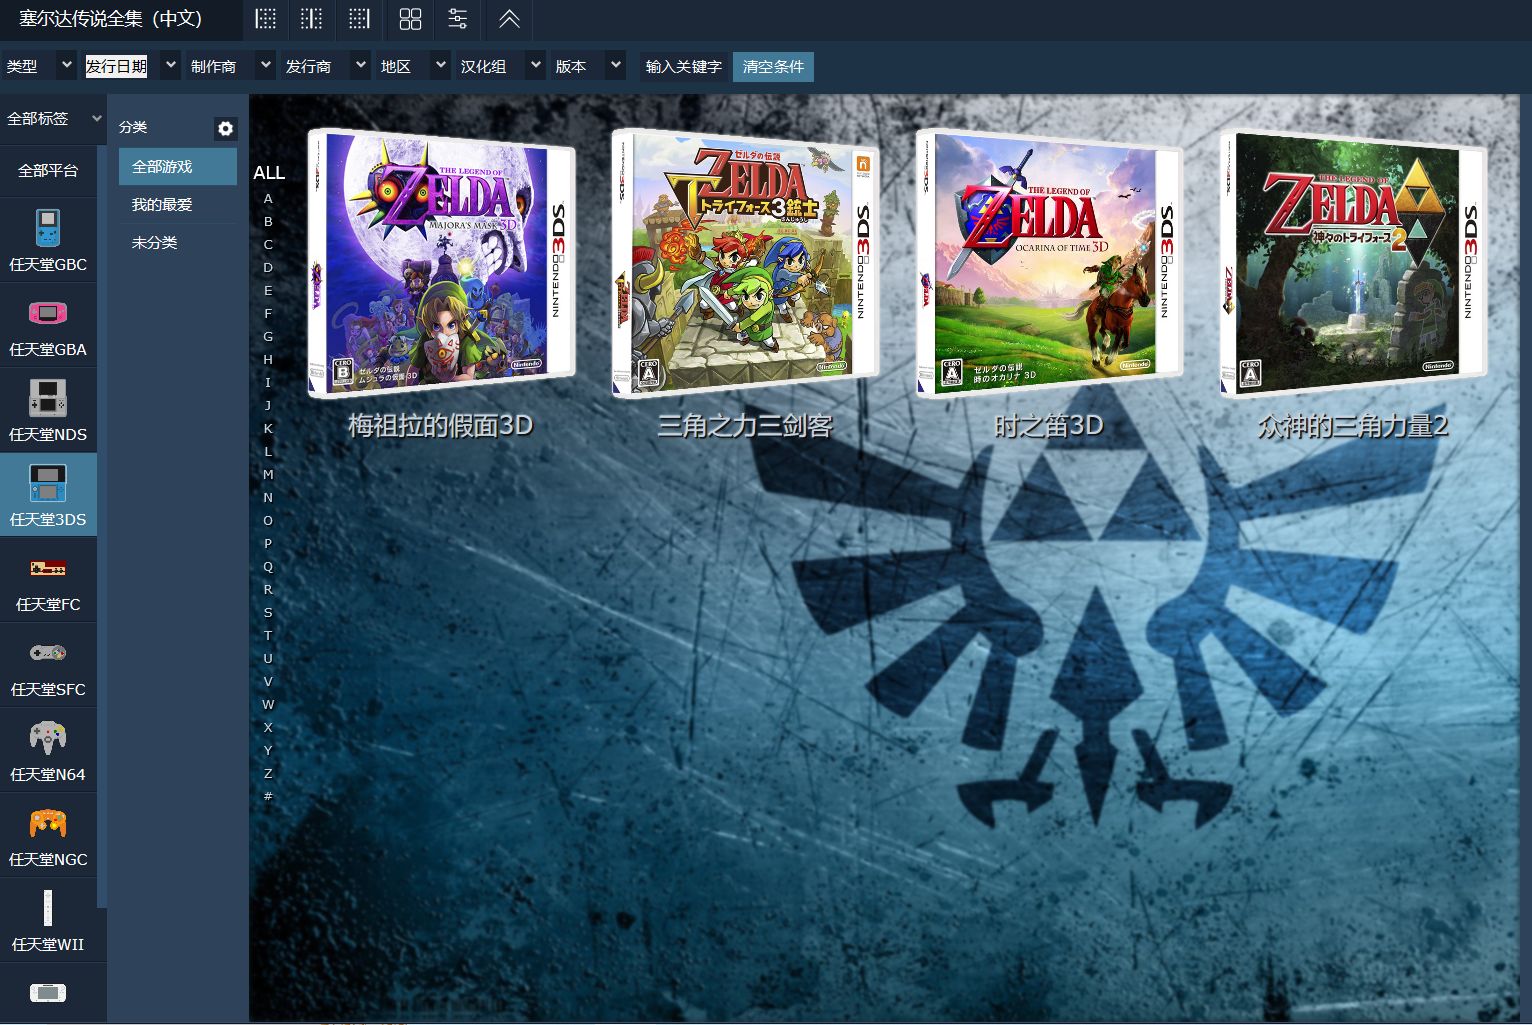1532x1025 pixels.
Task: Expand the 制作商 filter dropdown
Action: (x=231, y=66)
